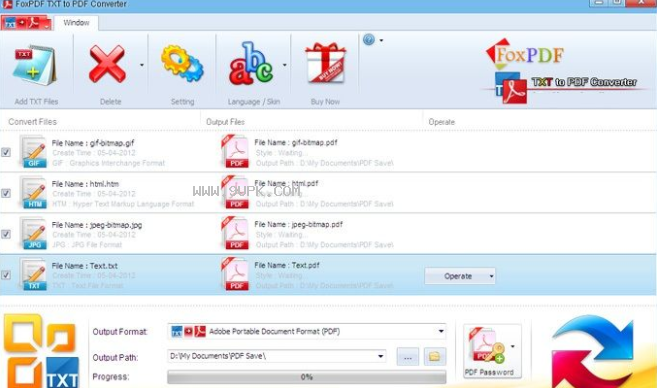This screenshot has height=388, width=657.
Task: Click the abc Language / Skin icon
Action: coord(251,64)
